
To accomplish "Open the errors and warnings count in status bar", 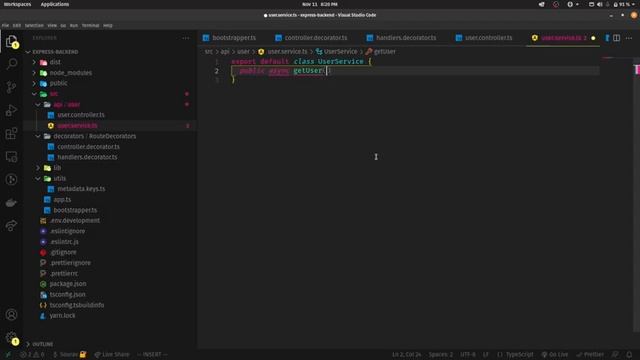I will [x=32, y=355].
